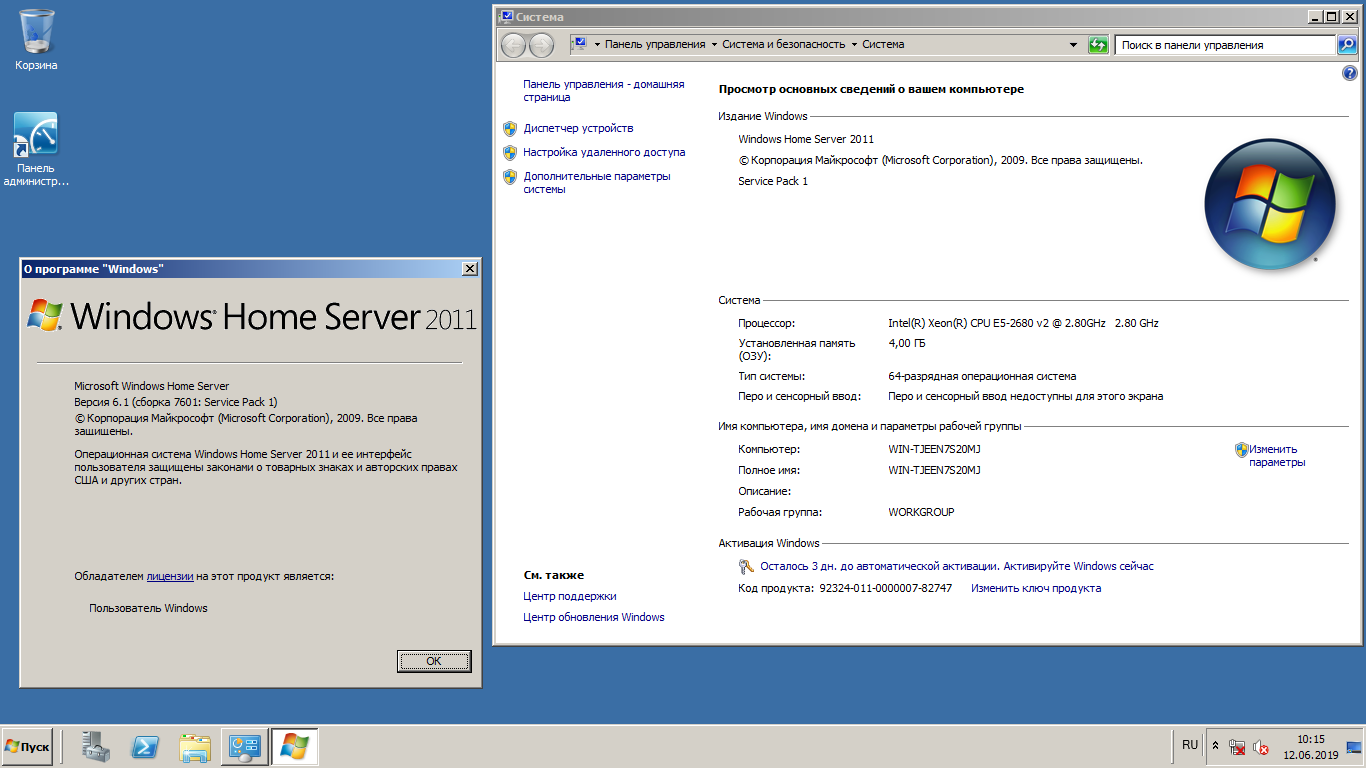Switch to the Control Panel taskbar window
Screen dimensions: 1366x768
click(x=245, y=747)
